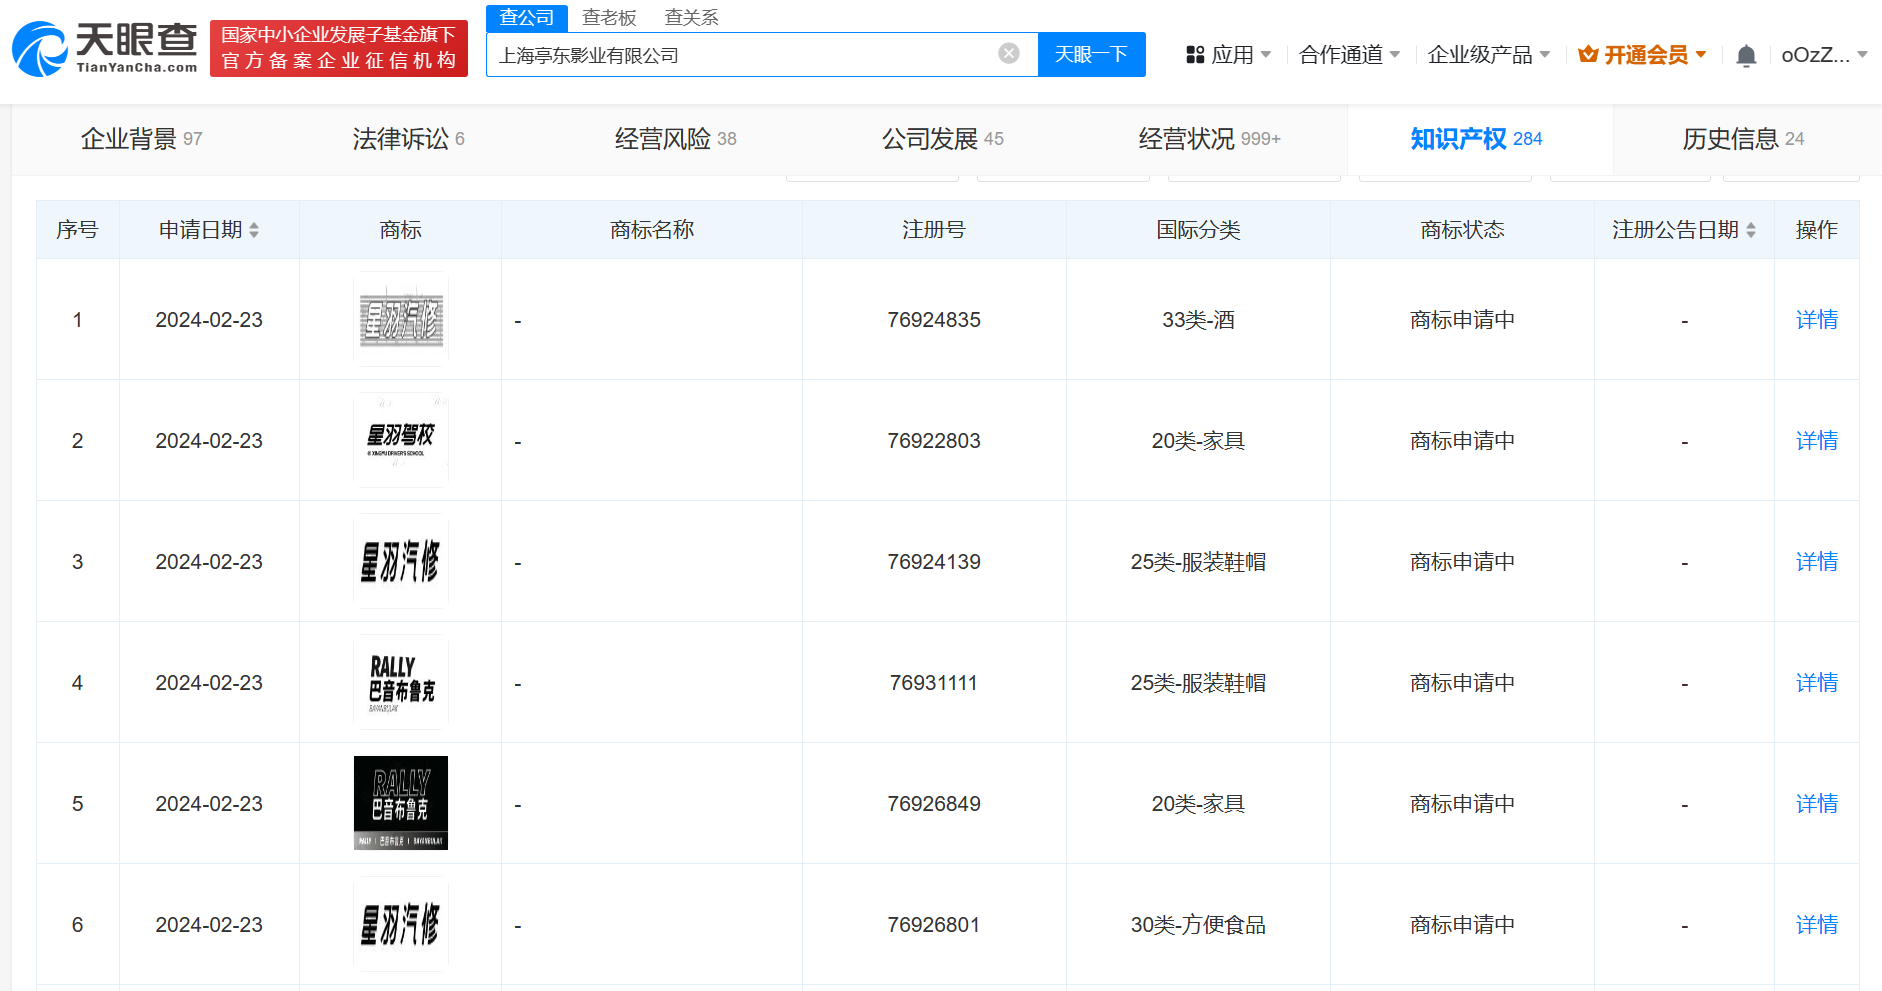Click registration number 76926849
The width and height of the screenshot is (1882, 991).
point(934,804)
